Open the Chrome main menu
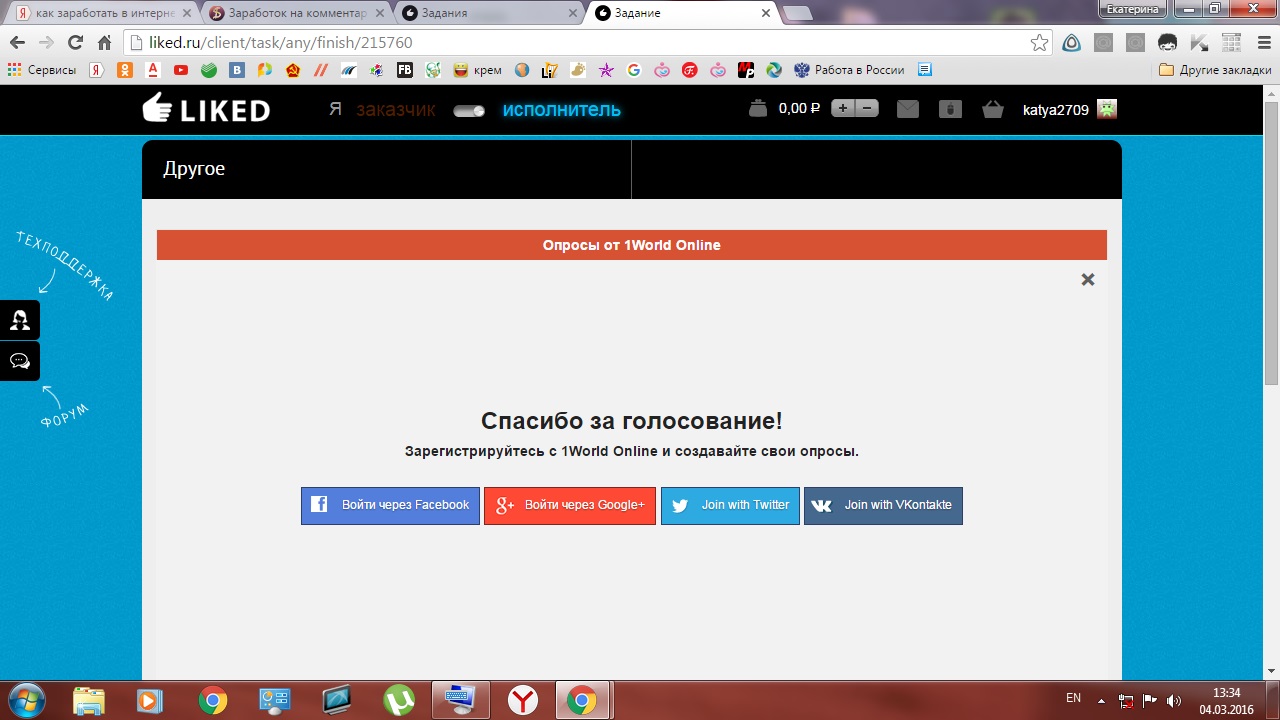 [x=1262, y=43]
